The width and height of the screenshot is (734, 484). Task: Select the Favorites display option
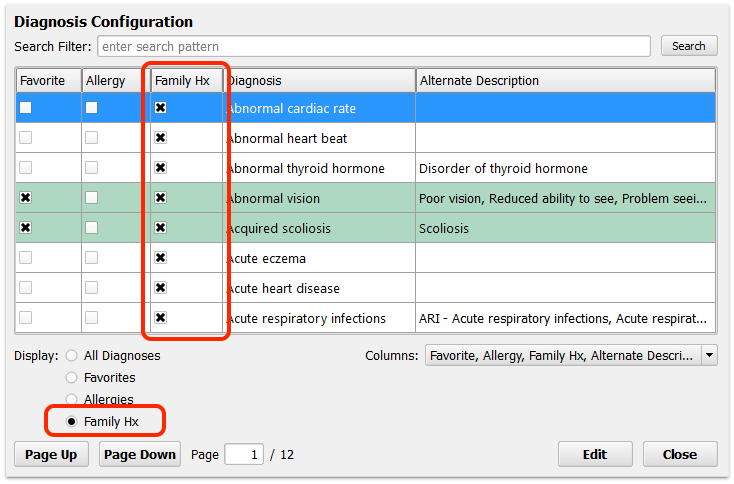point(72,377)
